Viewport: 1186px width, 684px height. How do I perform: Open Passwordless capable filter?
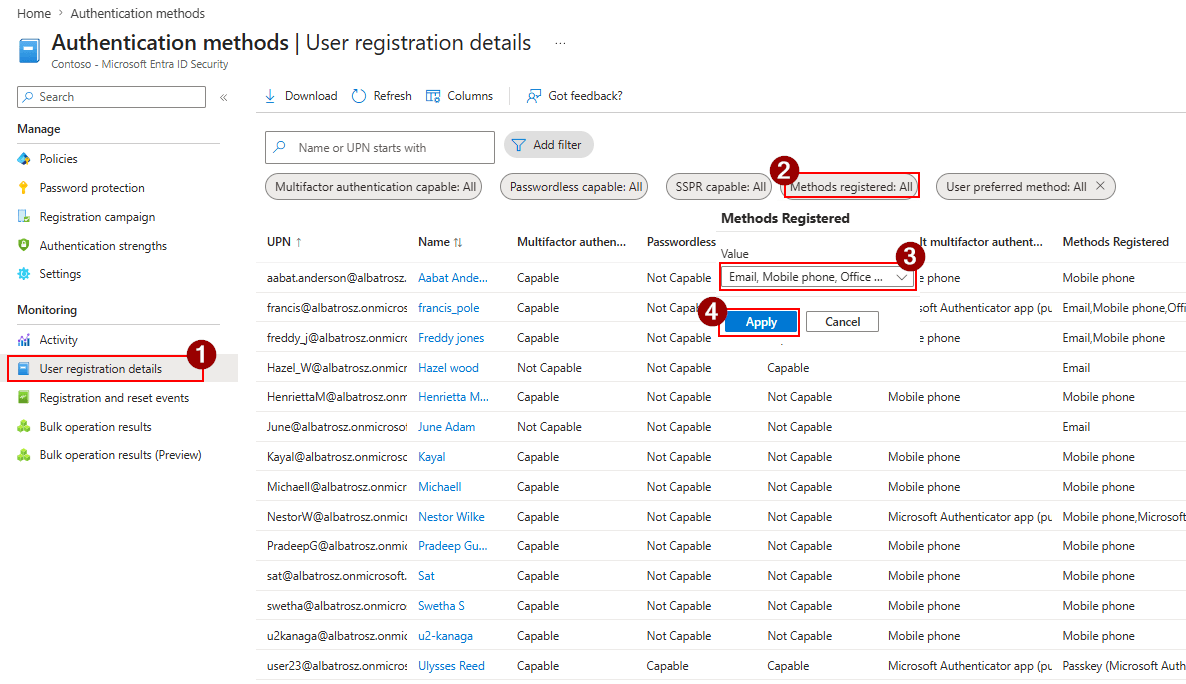[574, 187]
